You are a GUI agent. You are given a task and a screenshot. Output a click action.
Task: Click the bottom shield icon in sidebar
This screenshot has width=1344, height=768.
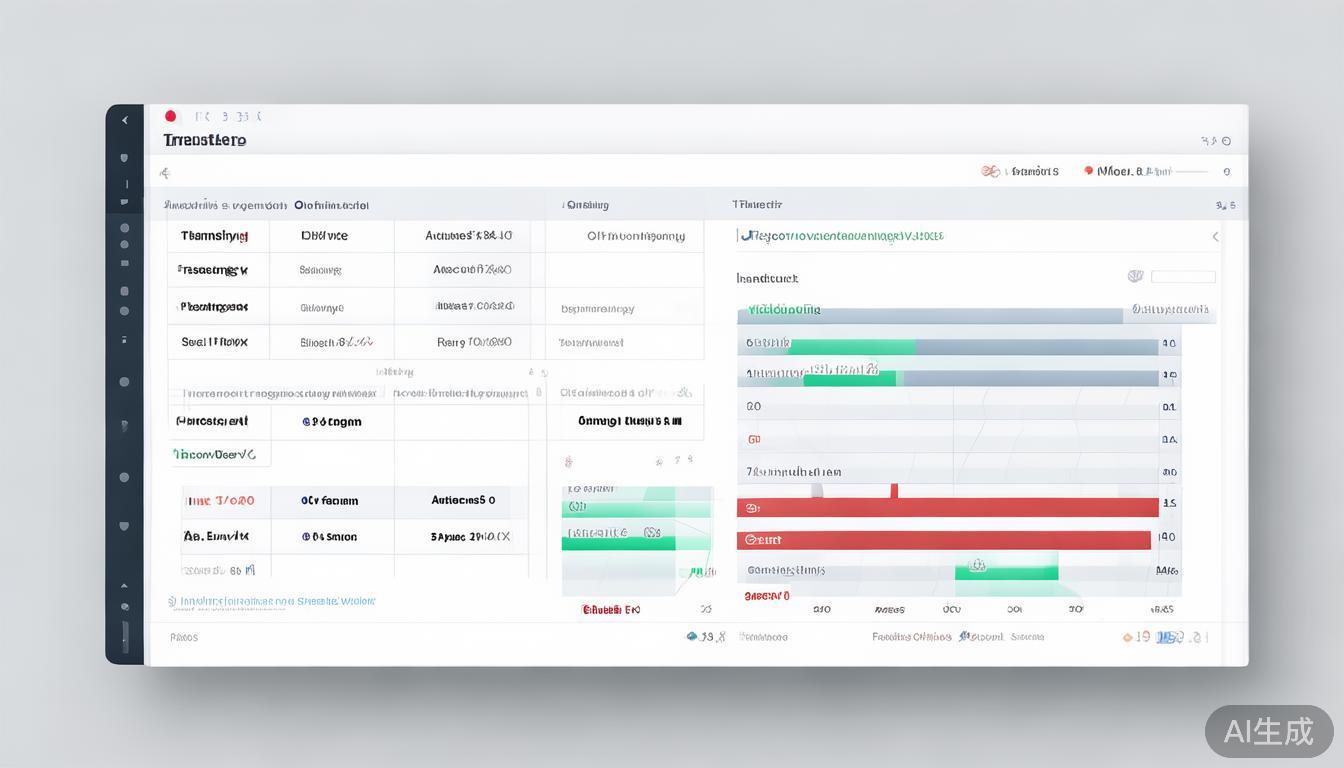(x=124, y=526)
